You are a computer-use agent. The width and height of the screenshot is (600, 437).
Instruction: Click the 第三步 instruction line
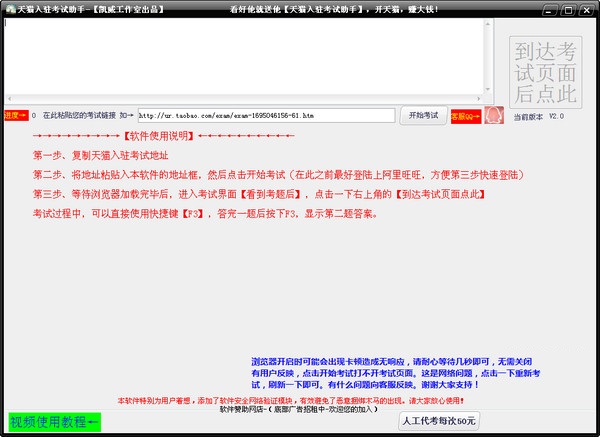pos(259,194)
